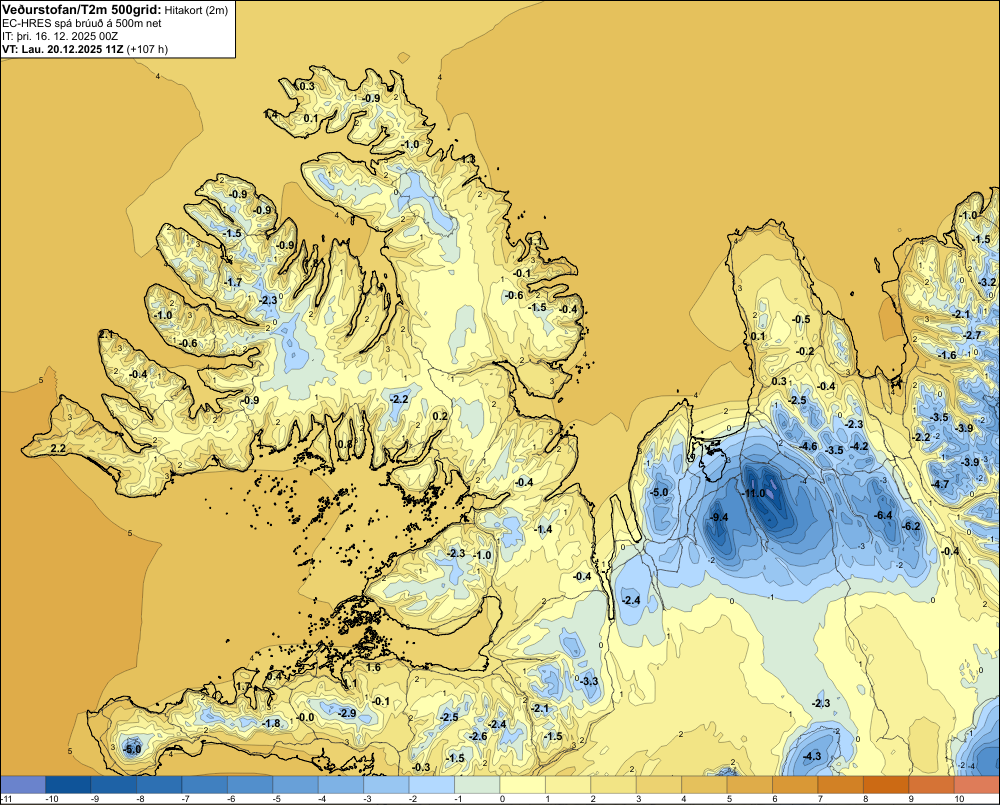Select the legend swatch between 0 and 1
The image size is (1000, 805).
(x=523, y=784)
